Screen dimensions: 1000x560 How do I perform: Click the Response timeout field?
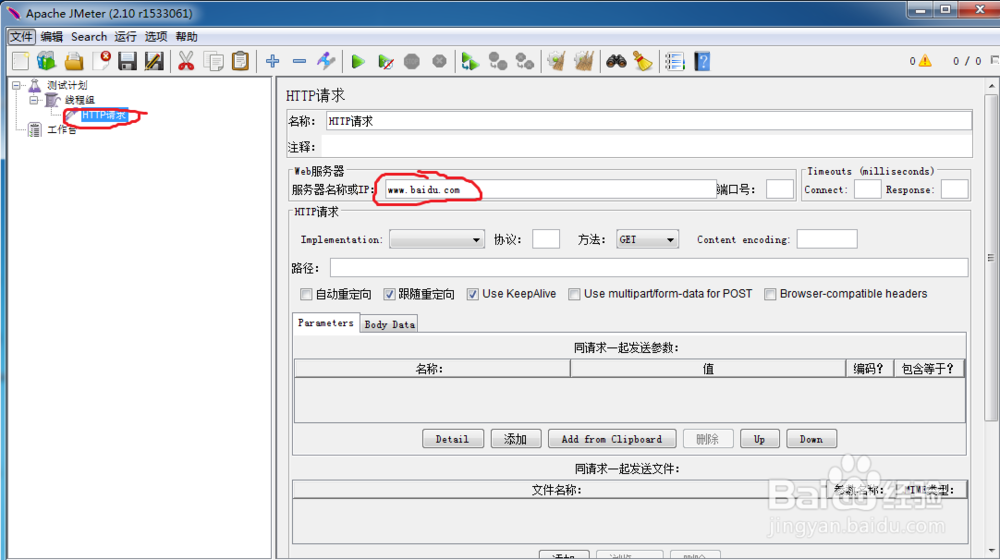(954, 189)
